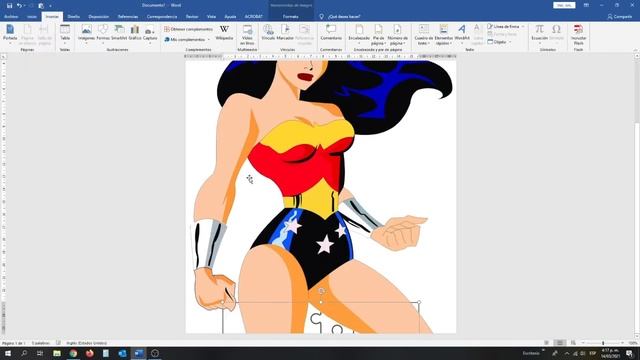Screen dimensions: 640x360
Task: Collapse the ribbon with the chevron
Action: [635, 50]
